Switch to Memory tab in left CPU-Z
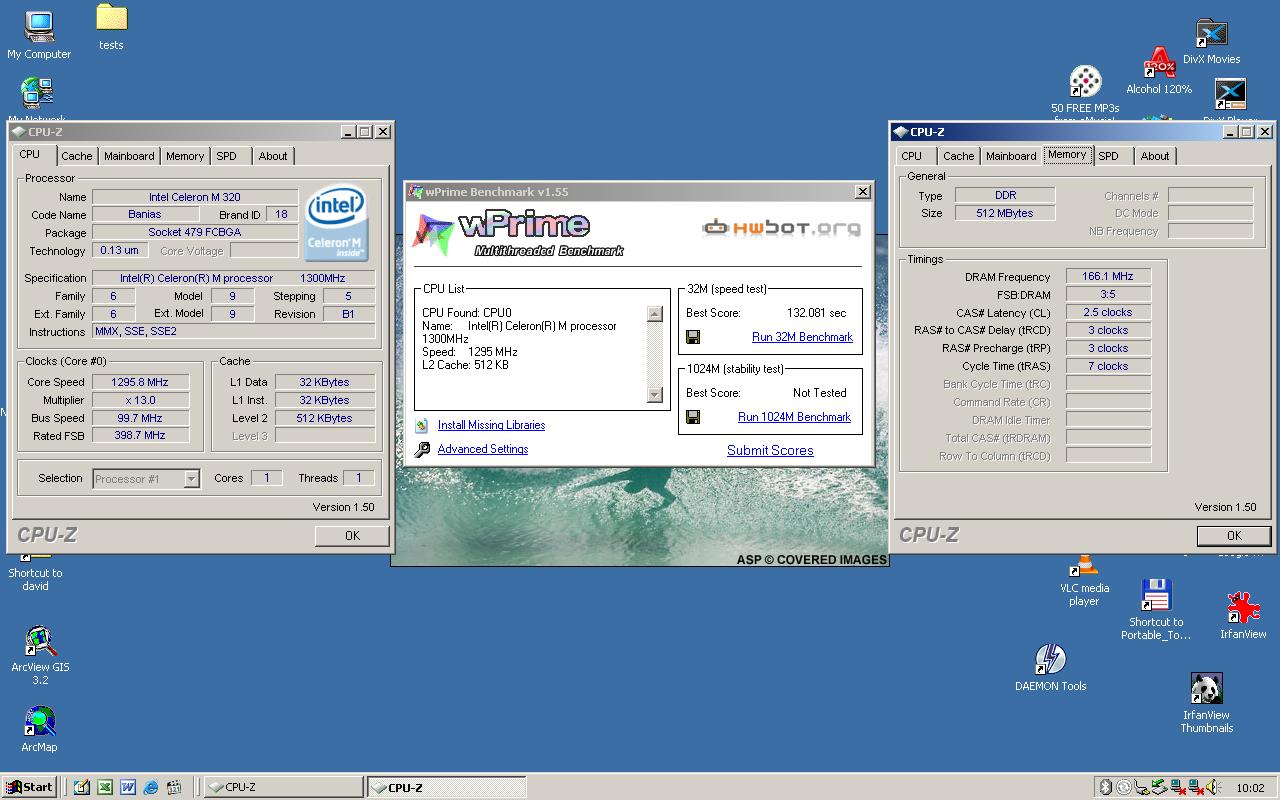 [x=185, y=156]
